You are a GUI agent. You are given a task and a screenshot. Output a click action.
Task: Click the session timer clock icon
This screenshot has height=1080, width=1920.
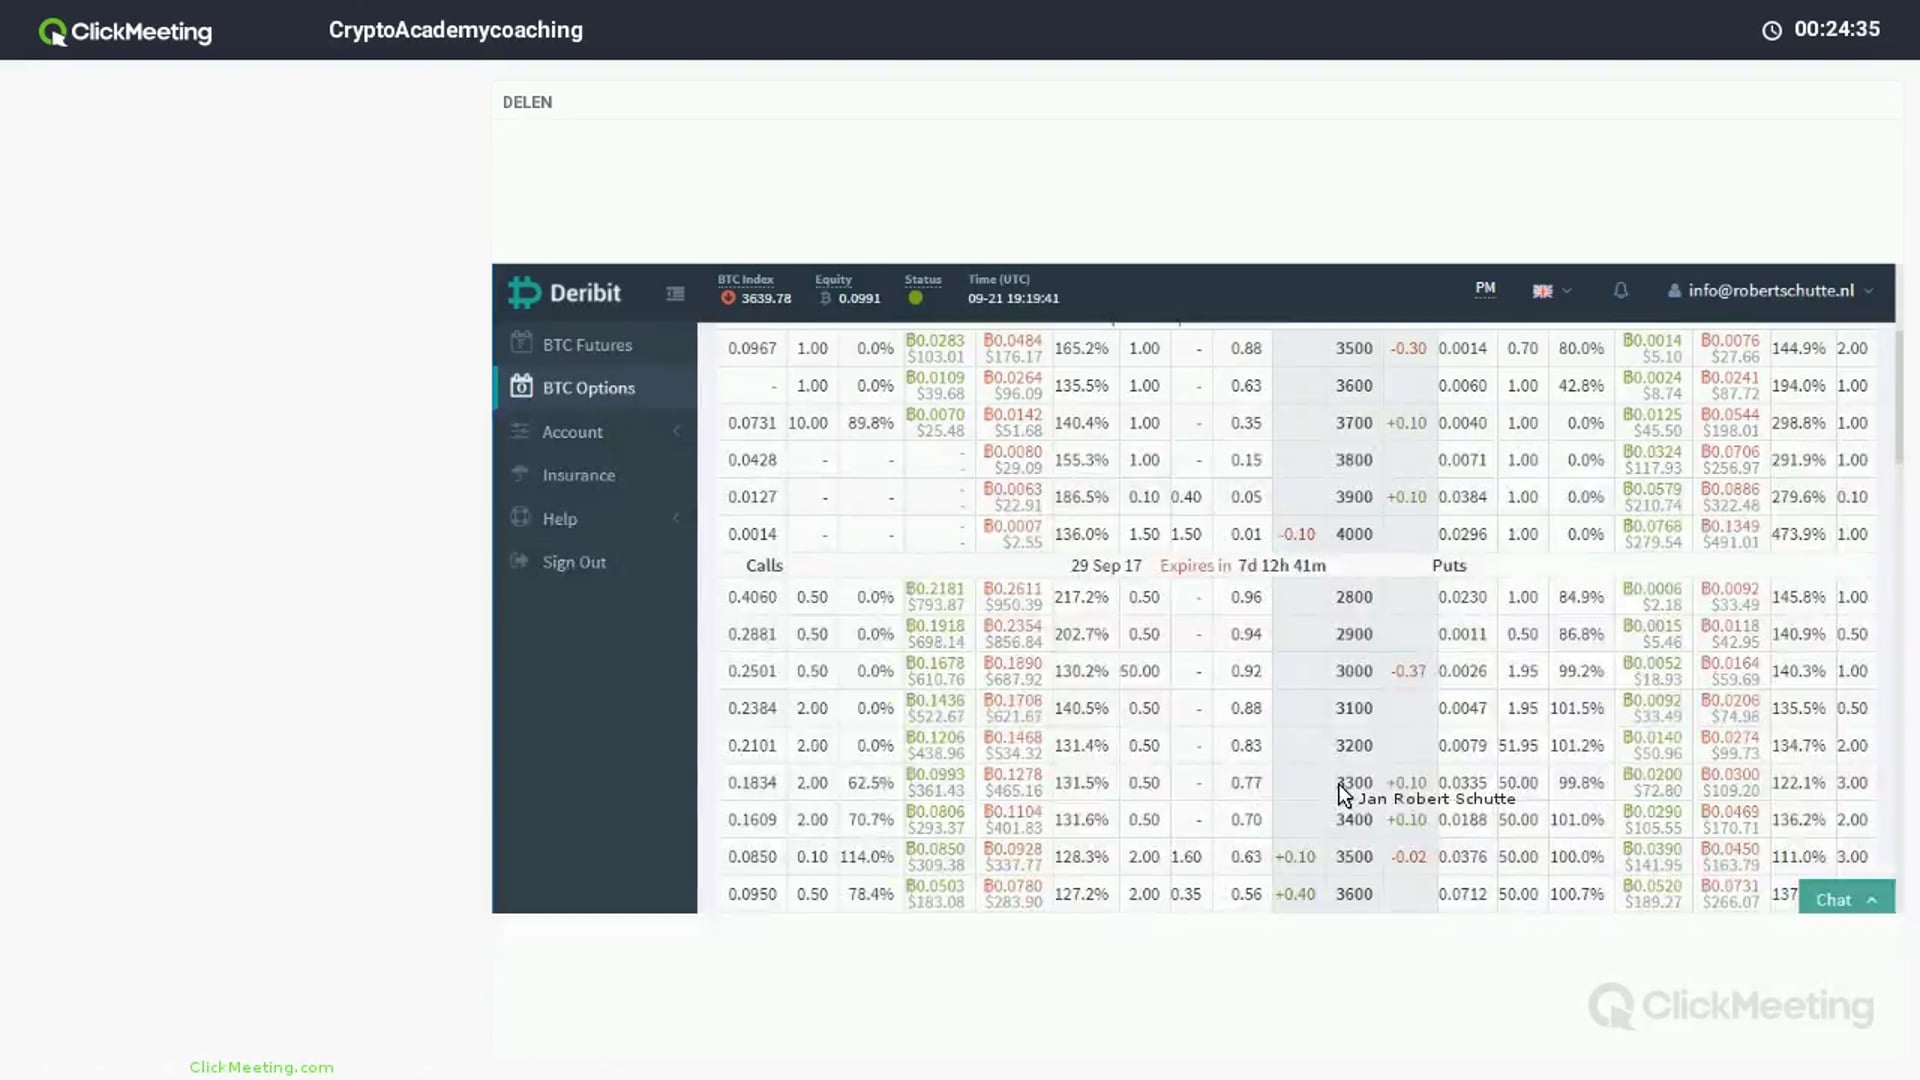pos(1771,31)
